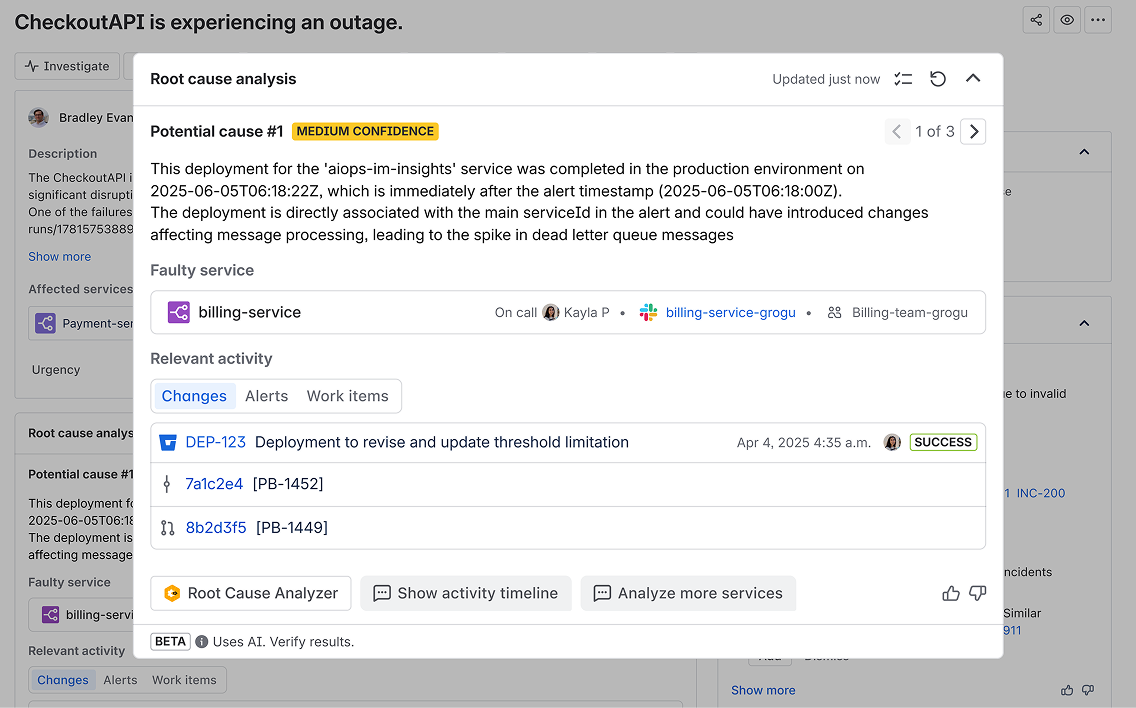Click thumbs down on the analysis
The image size is (1136, 708).
[x=978, y=593]
